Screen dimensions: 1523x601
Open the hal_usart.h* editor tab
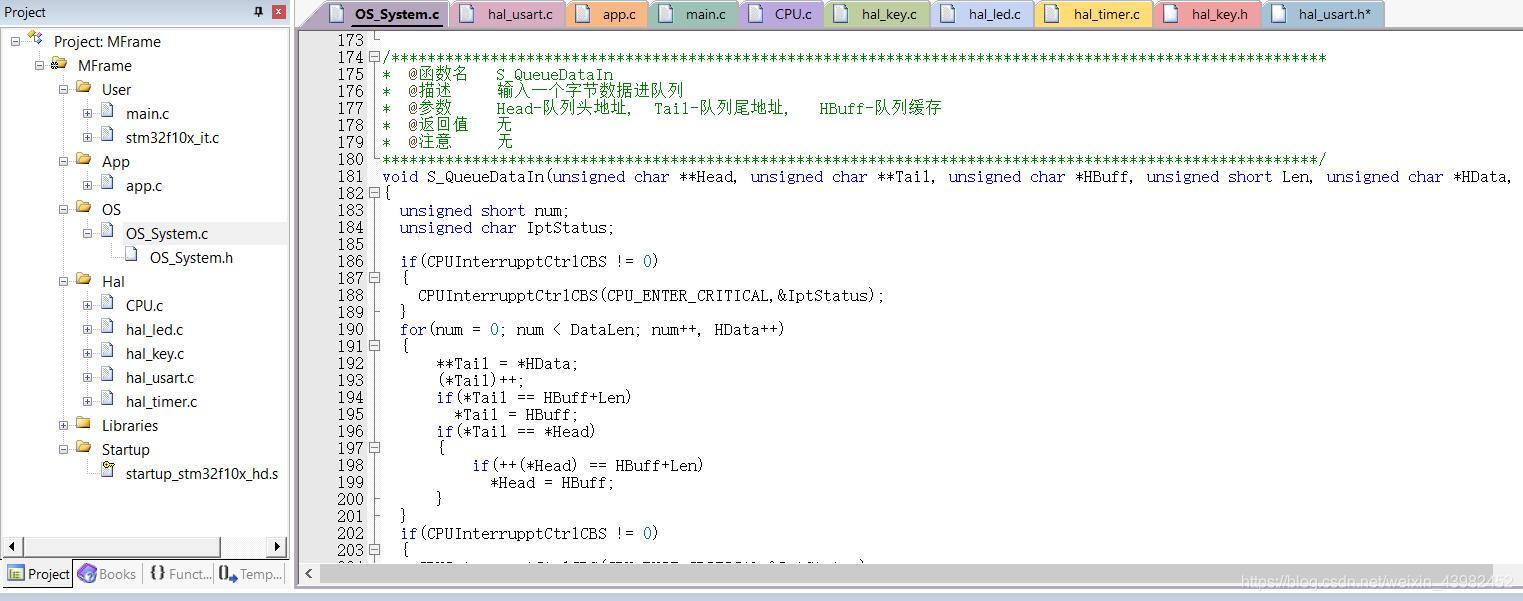coord(1324,14)
